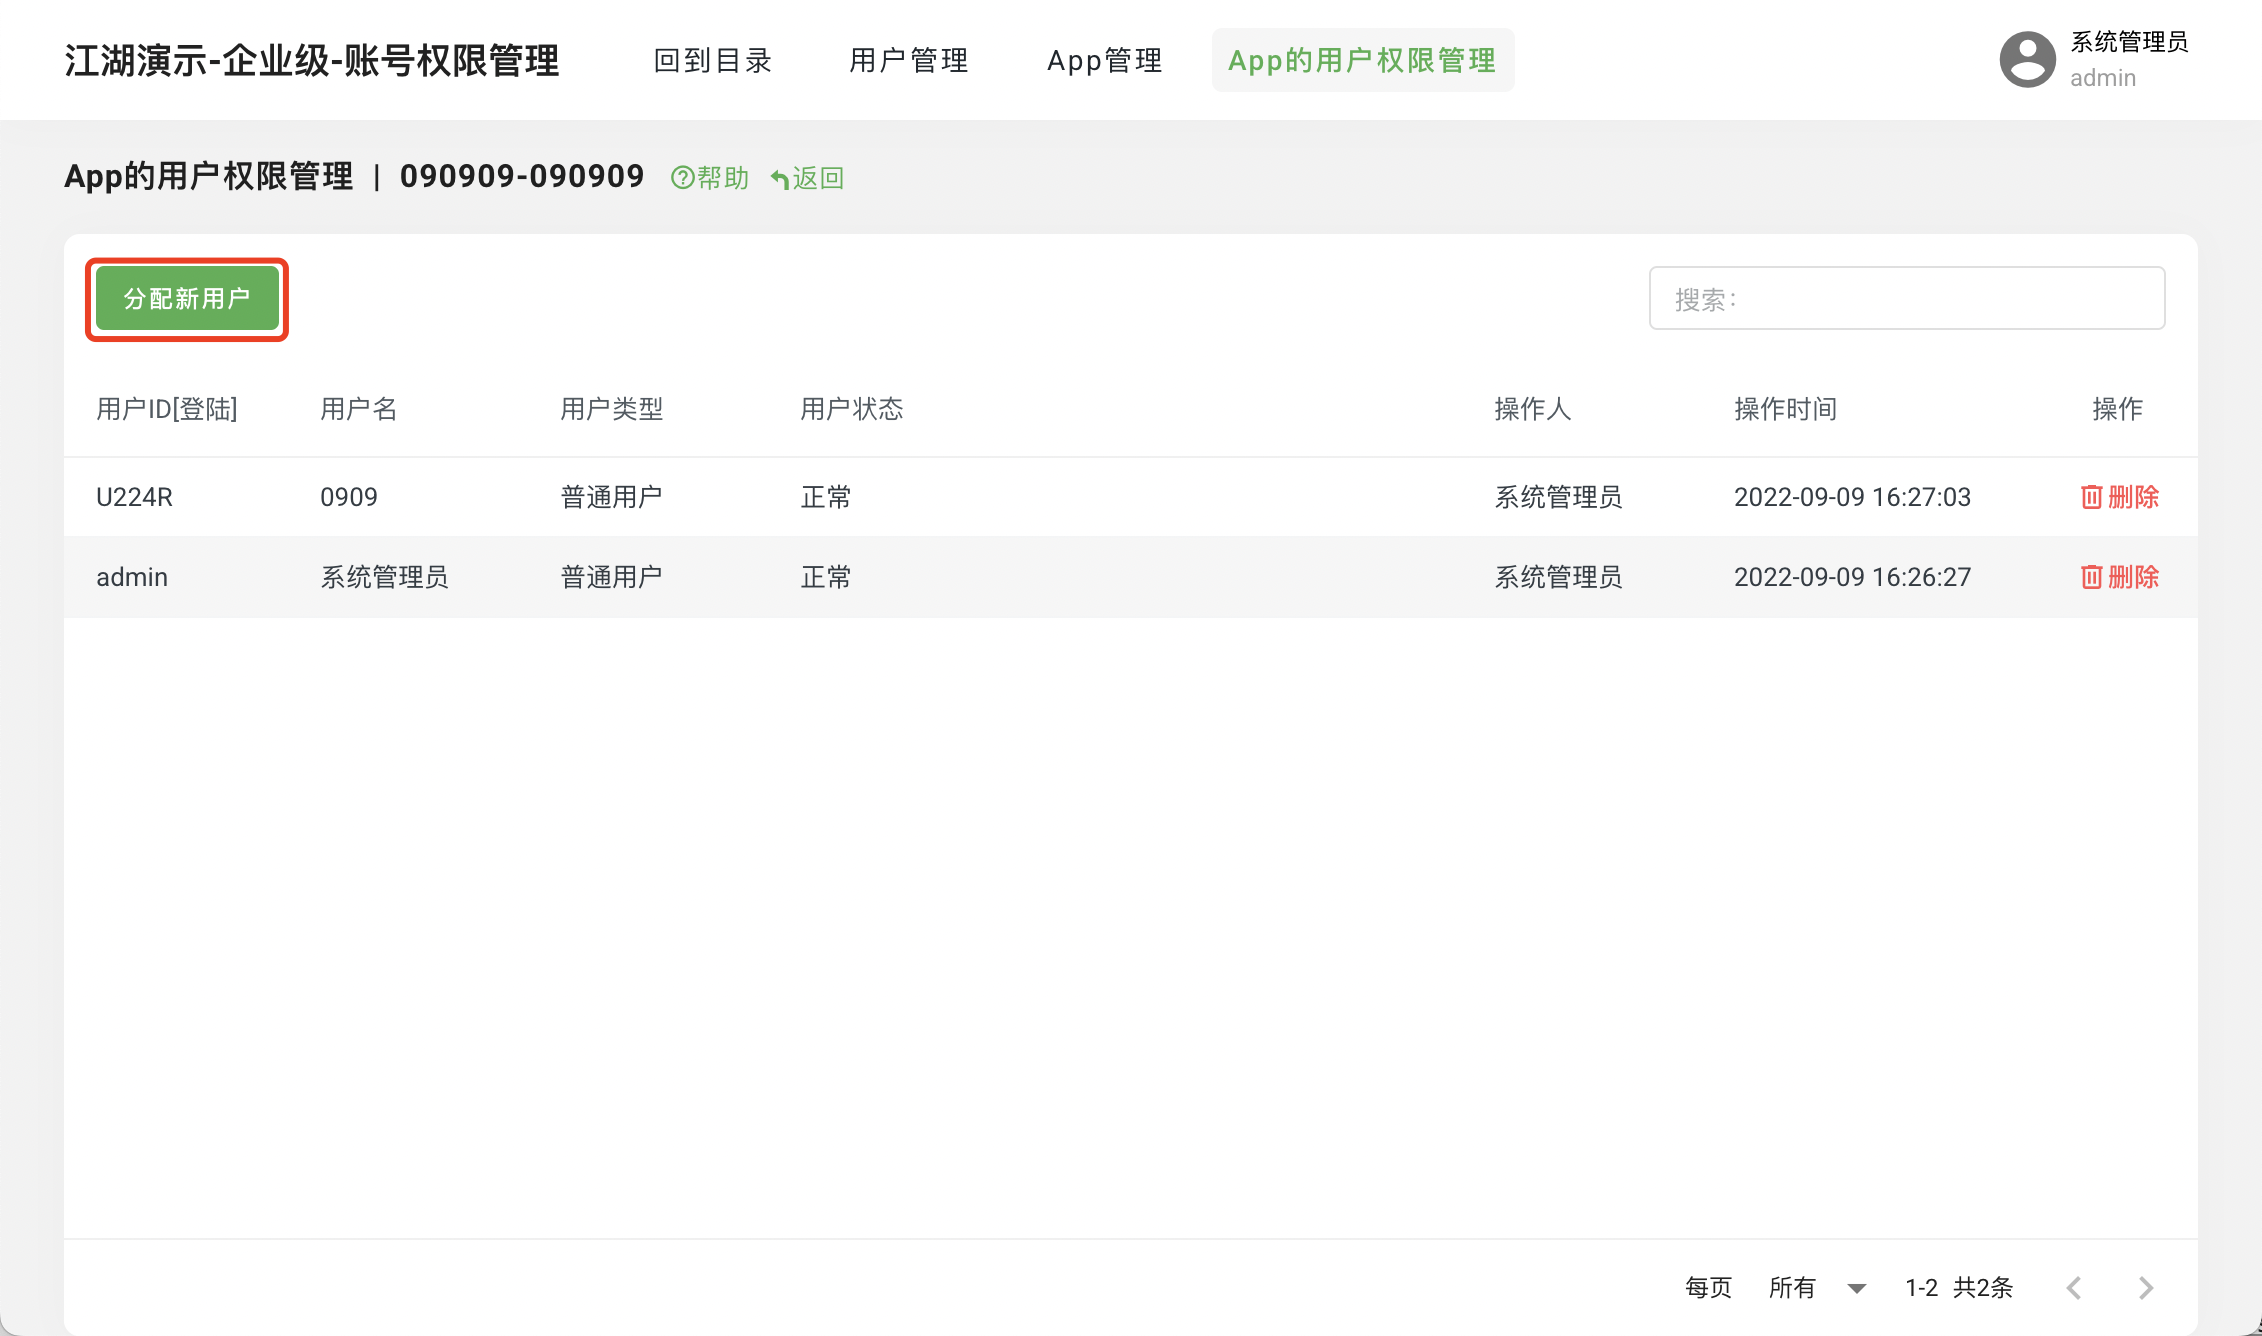This screenshot has width=2262, height=1336.
Task: Click the return arrow icon
Action: coord(780,179)
